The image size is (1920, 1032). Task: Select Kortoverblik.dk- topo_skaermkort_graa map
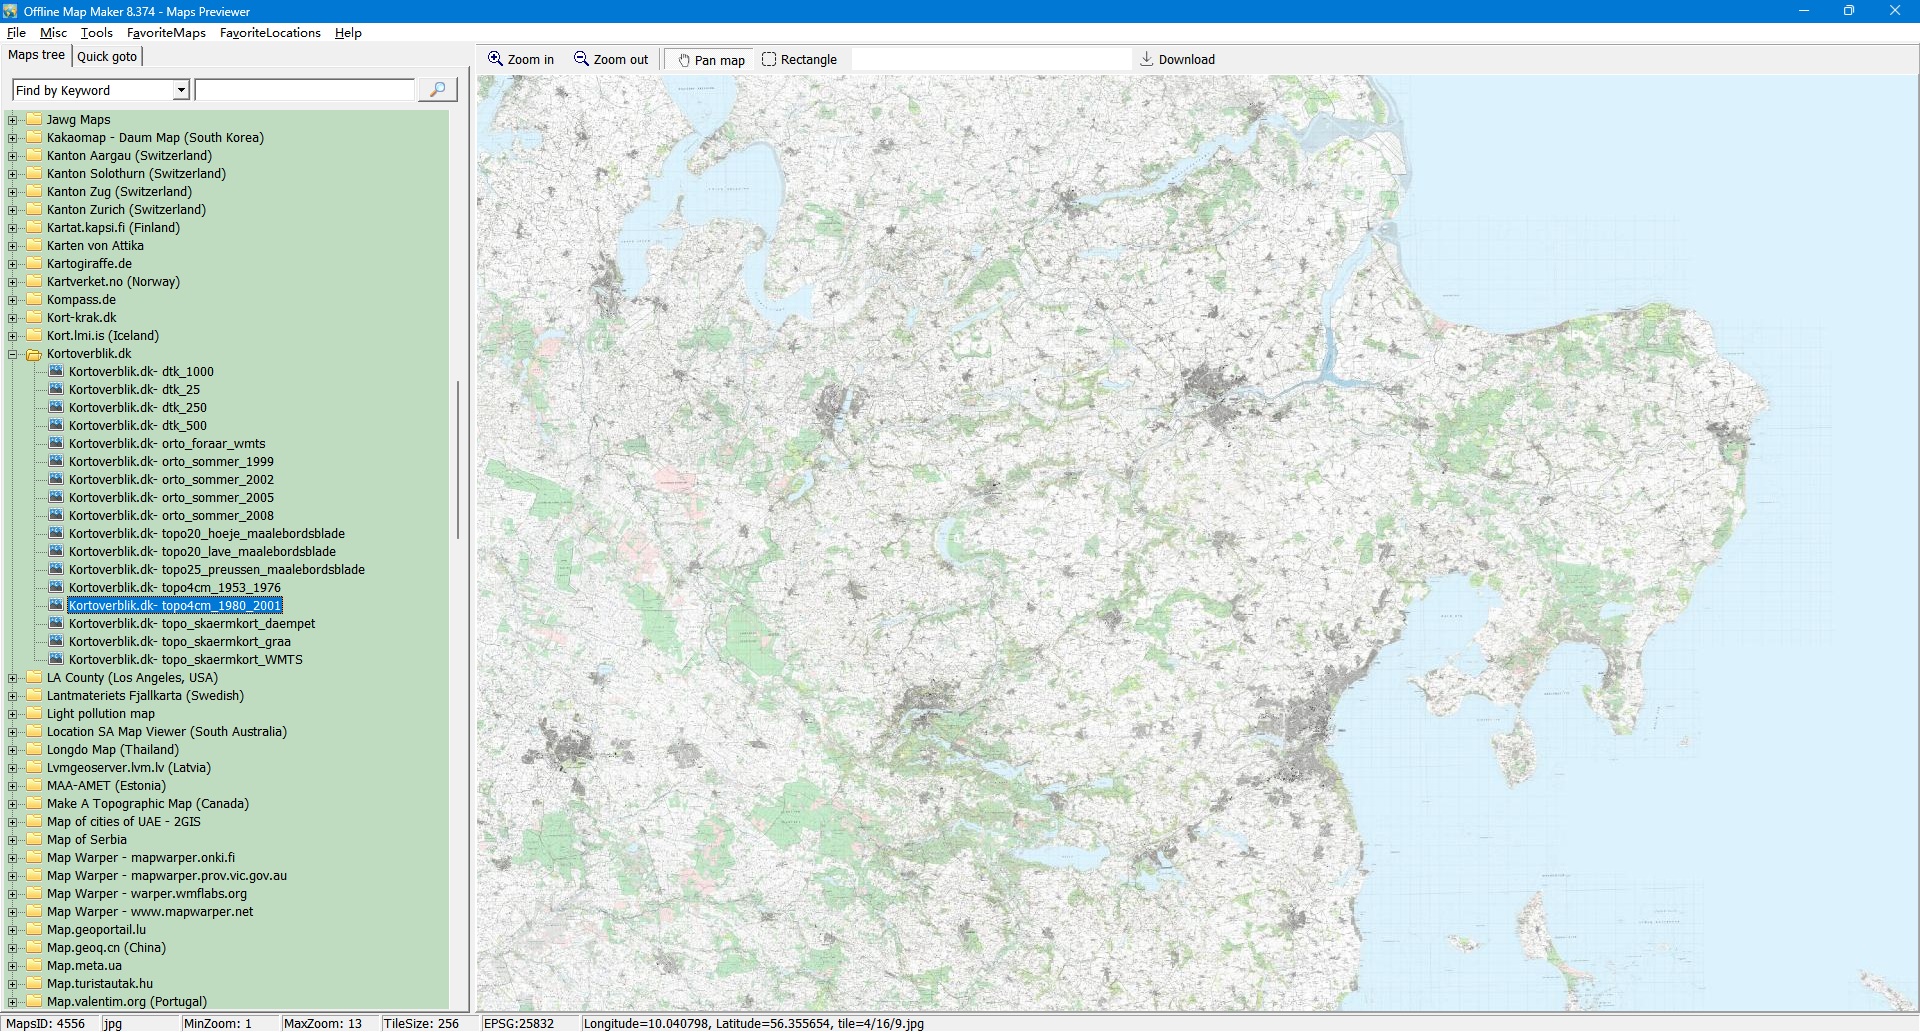[x=179, y=642]
